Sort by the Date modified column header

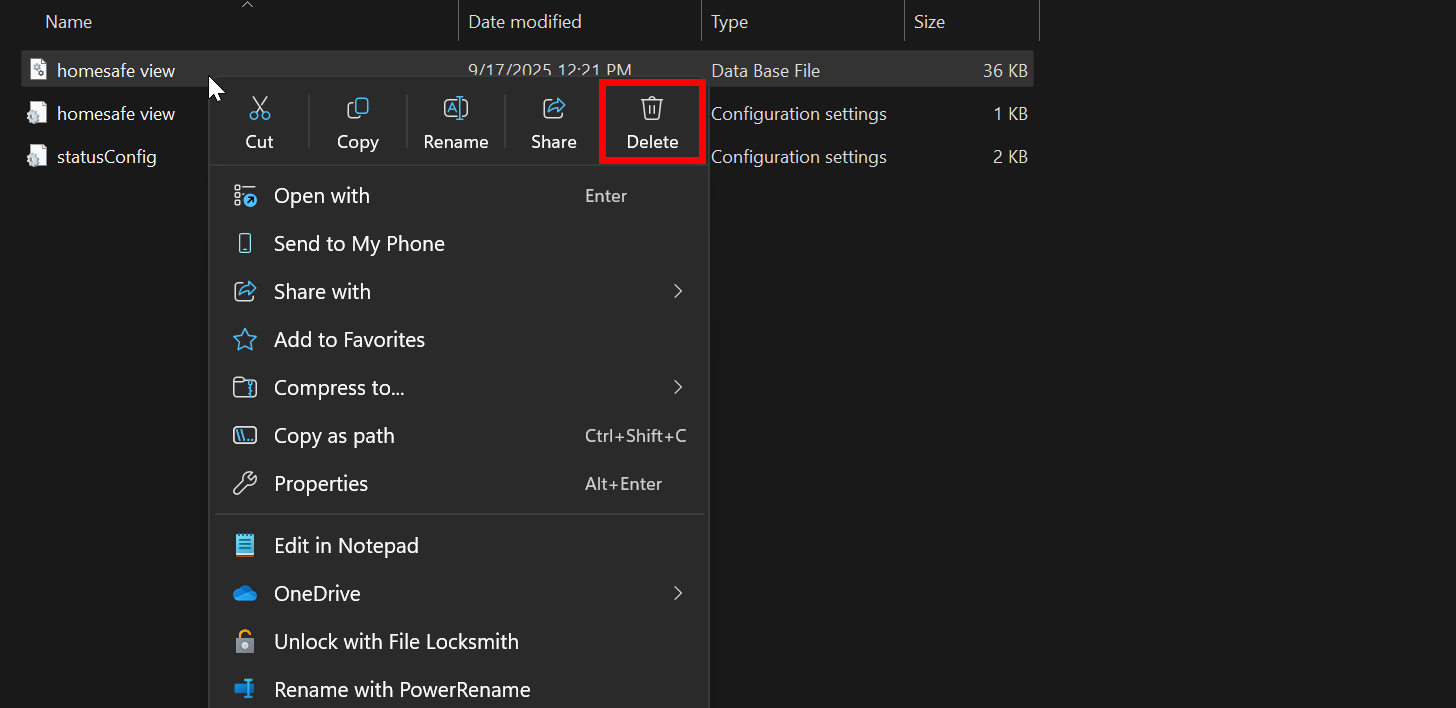[x=524, y=22]
